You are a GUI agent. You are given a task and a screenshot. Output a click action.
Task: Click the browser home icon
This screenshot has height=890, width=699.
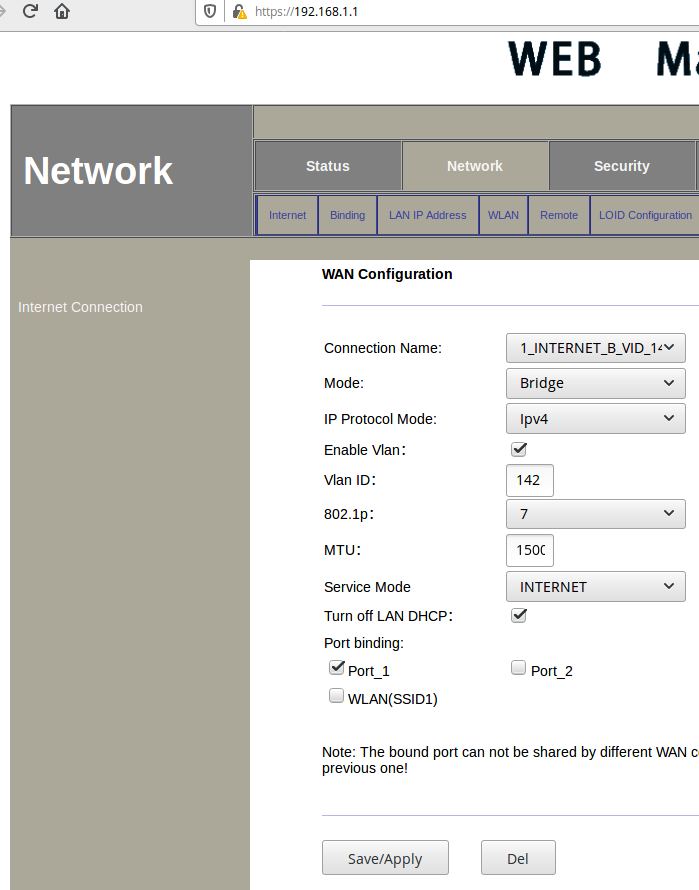[62, 12]
